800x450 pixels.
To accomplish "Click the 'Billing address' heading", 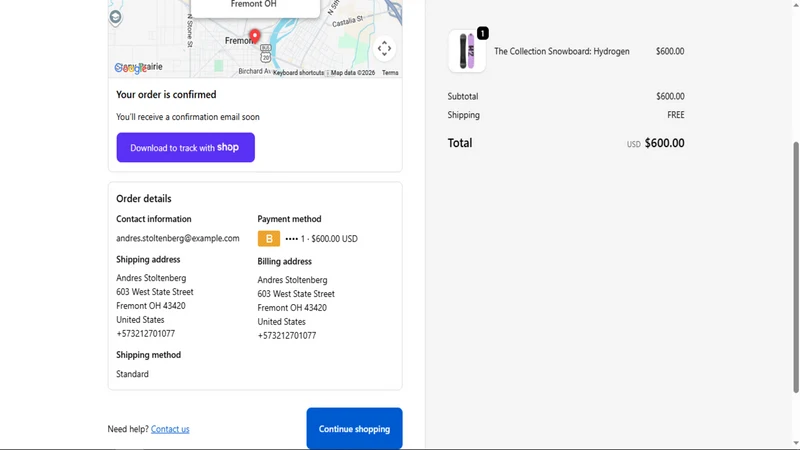I will 284,261.
